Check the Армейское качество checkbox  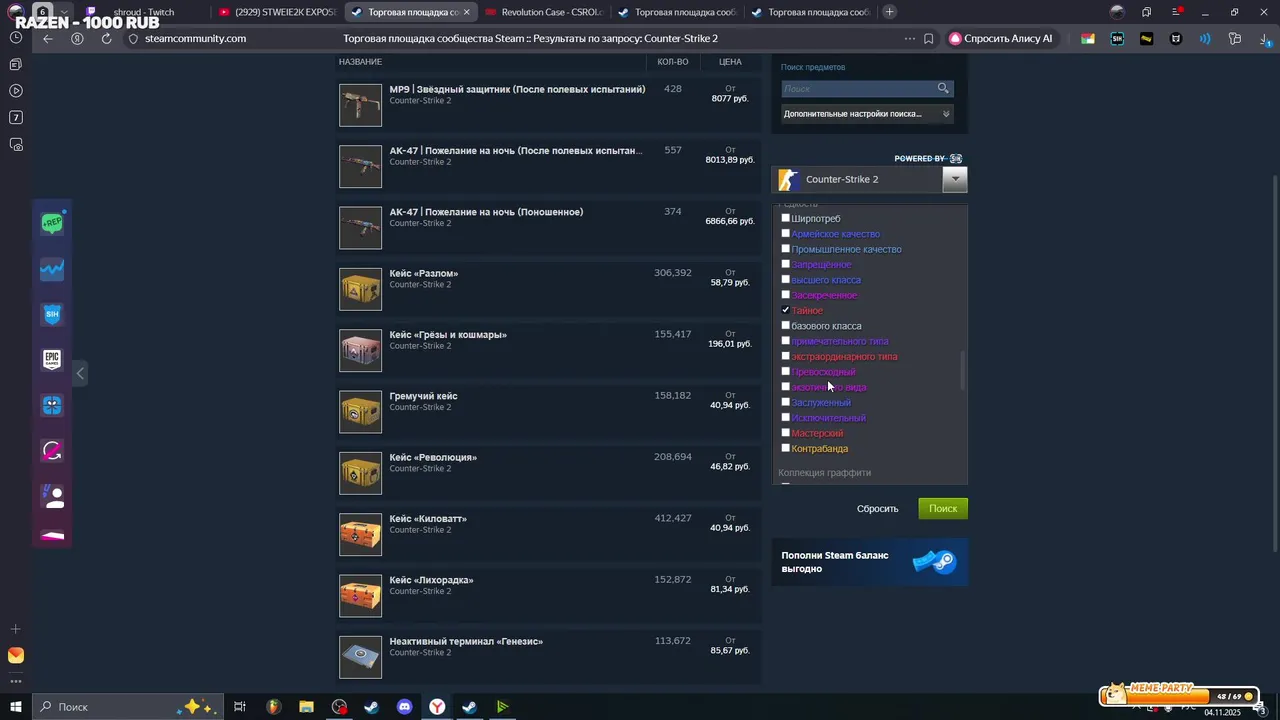click(785, 233)
